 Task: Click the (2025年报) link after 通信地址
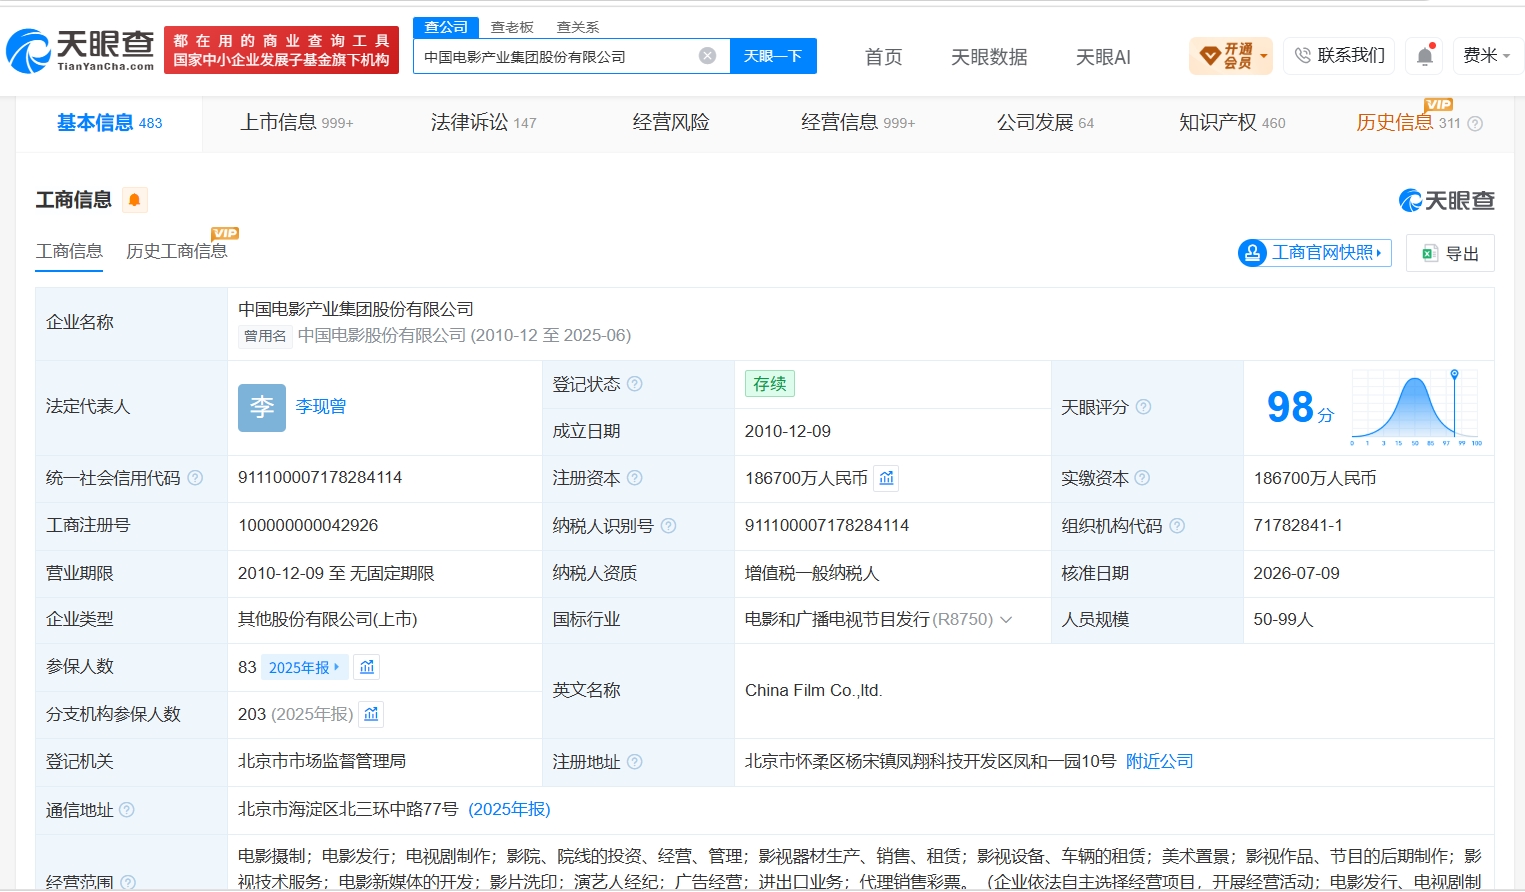509,809
